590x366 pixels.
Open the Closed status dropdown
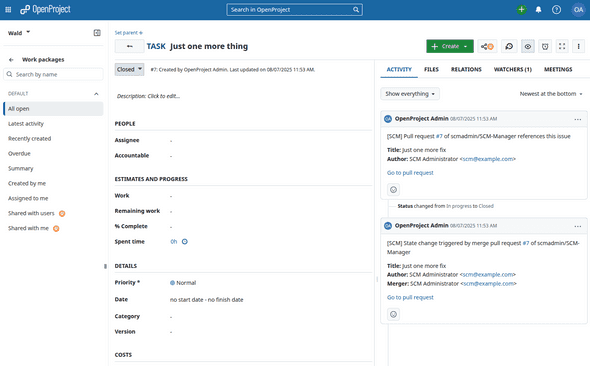pos(129,69)
